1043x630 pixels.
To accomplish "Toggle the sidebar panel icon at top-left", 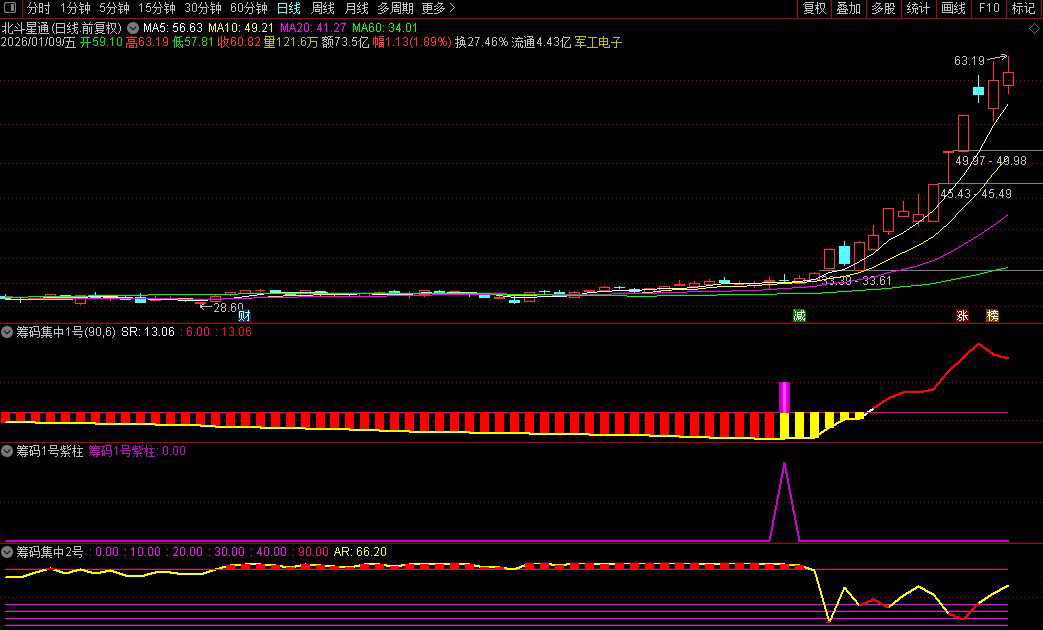I will tap(10, 8).
